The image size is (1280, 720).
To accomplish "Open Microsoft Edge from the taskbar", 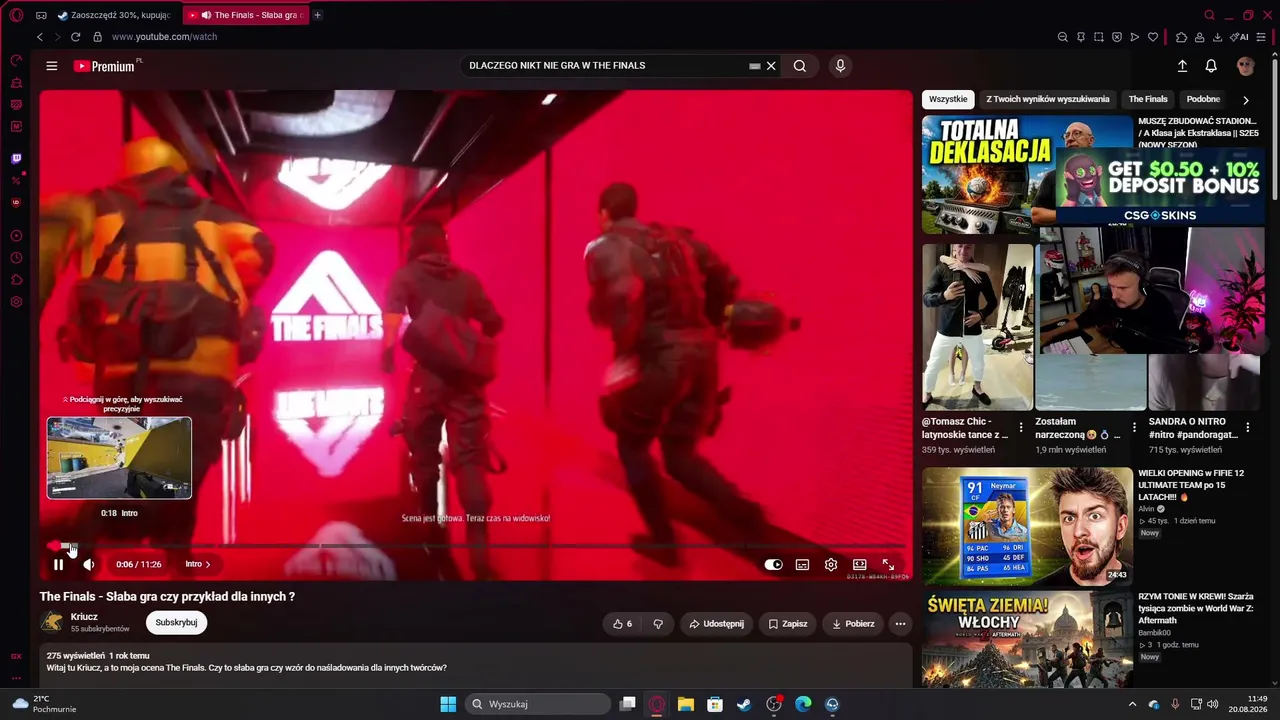I will tap(803, 704).
